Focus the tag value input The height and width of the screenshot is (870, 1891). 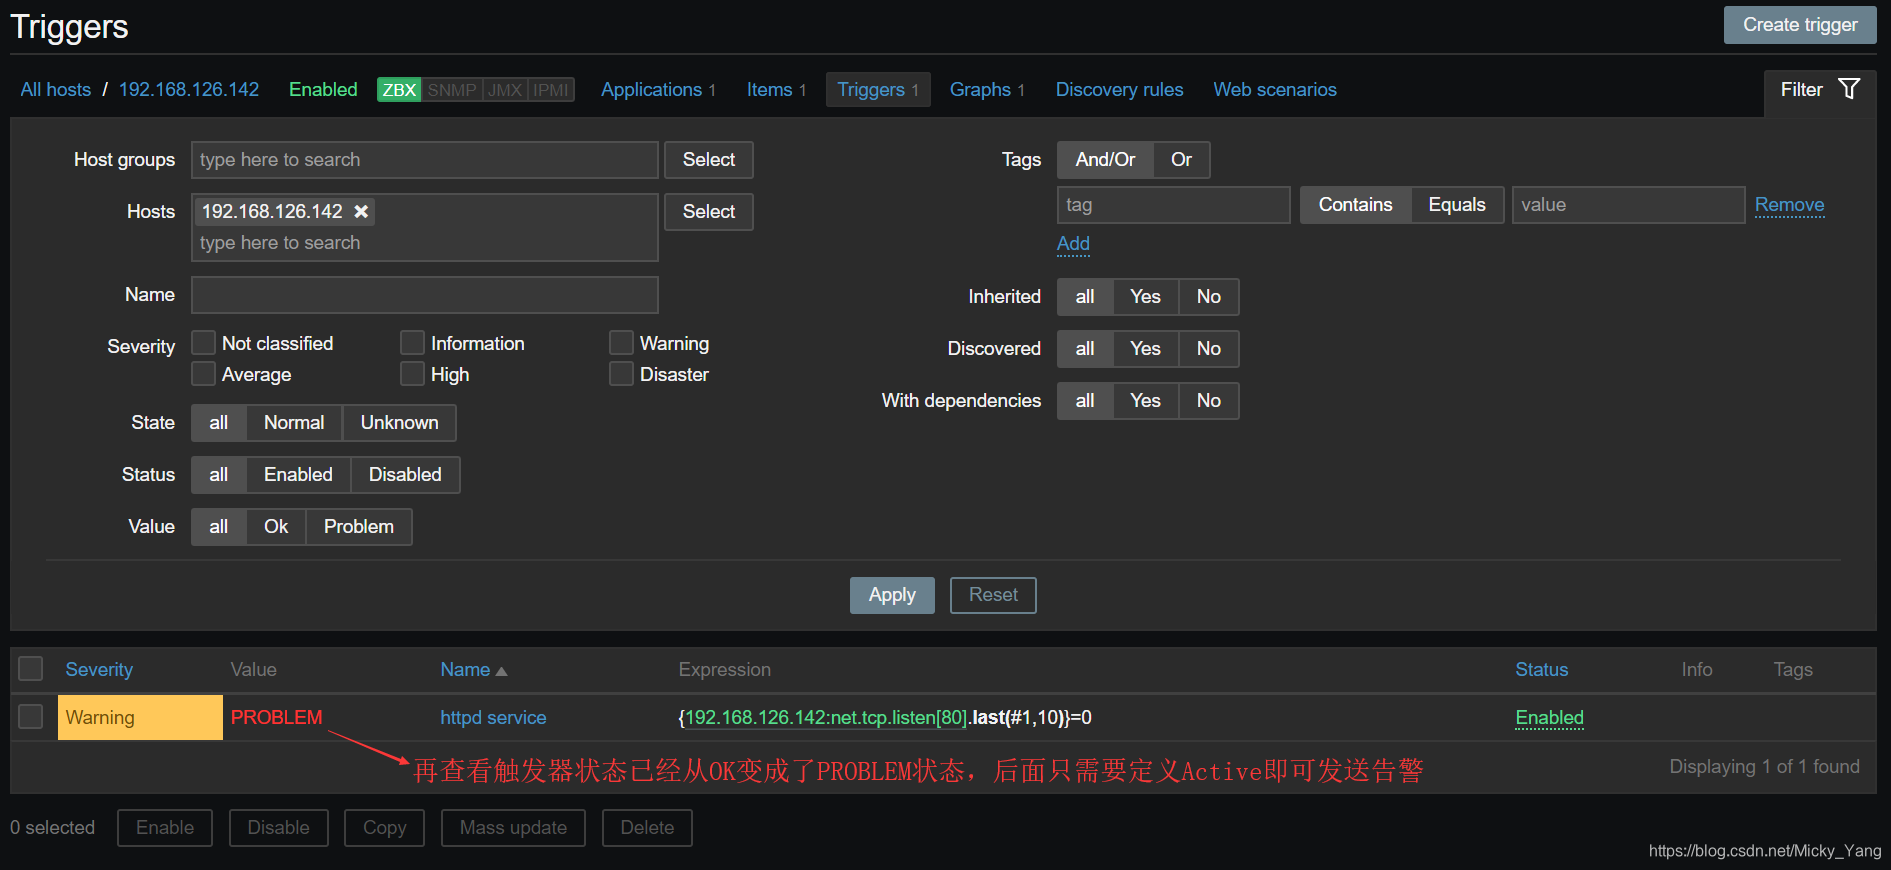point(1629,205)
